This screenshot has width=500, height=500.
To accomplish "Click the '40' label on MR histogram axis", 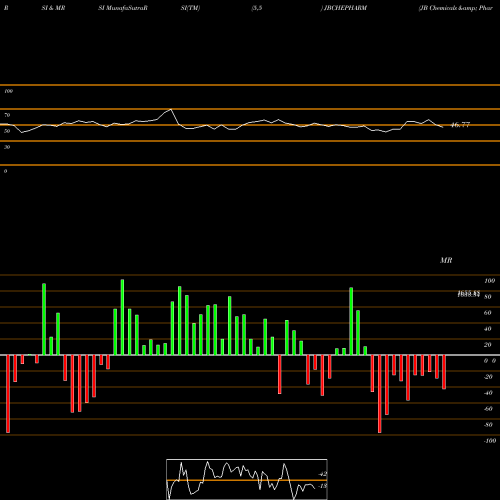I will (487, 329).
